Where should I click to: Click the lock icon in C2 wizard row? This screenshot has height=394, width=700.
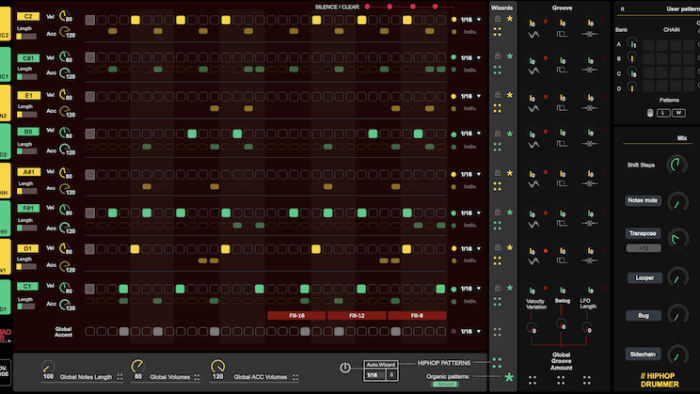pyautogui.click(x=498, y=19)
